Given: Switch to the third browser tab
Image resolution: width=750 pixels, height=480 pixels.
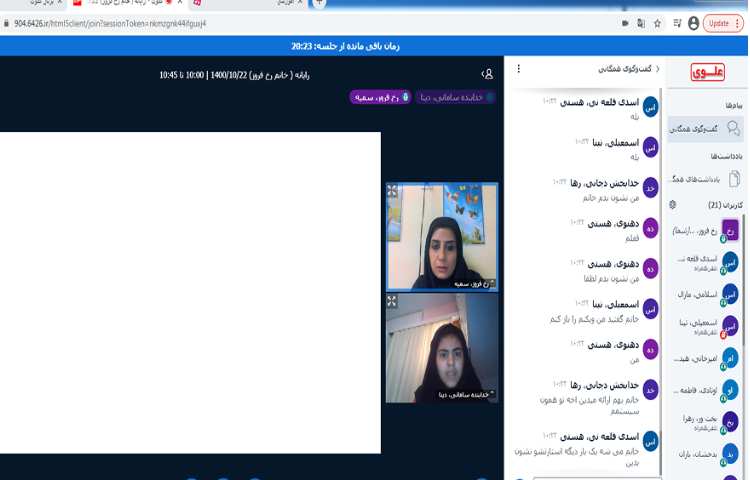Looking at the screenshot, I should click(249, 3).
